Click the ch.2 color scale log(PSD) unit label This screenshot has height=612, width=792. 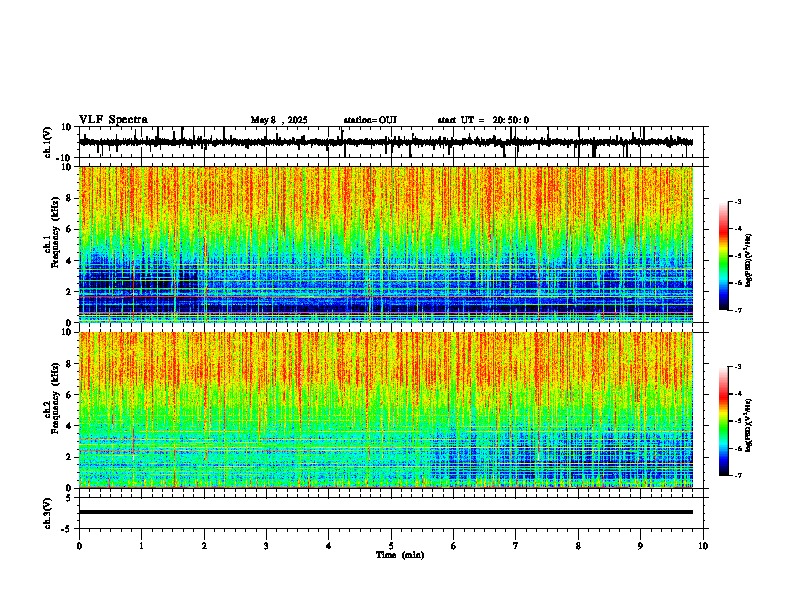point(748,425)
